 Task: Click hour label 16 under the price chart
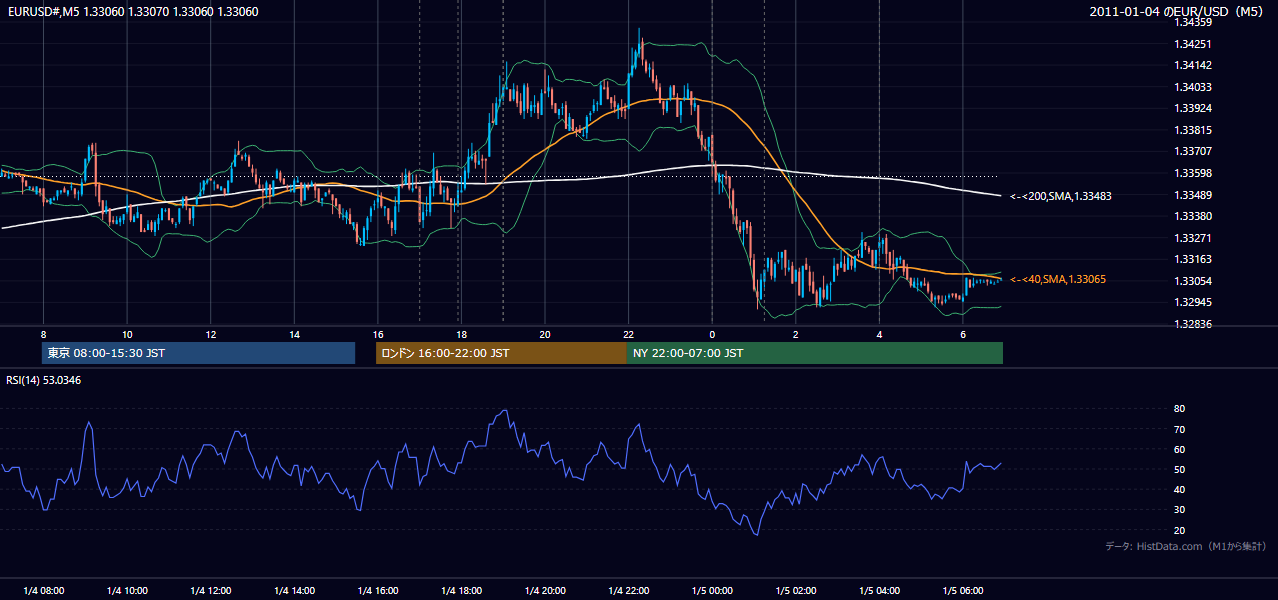click(x=377, y=334)
